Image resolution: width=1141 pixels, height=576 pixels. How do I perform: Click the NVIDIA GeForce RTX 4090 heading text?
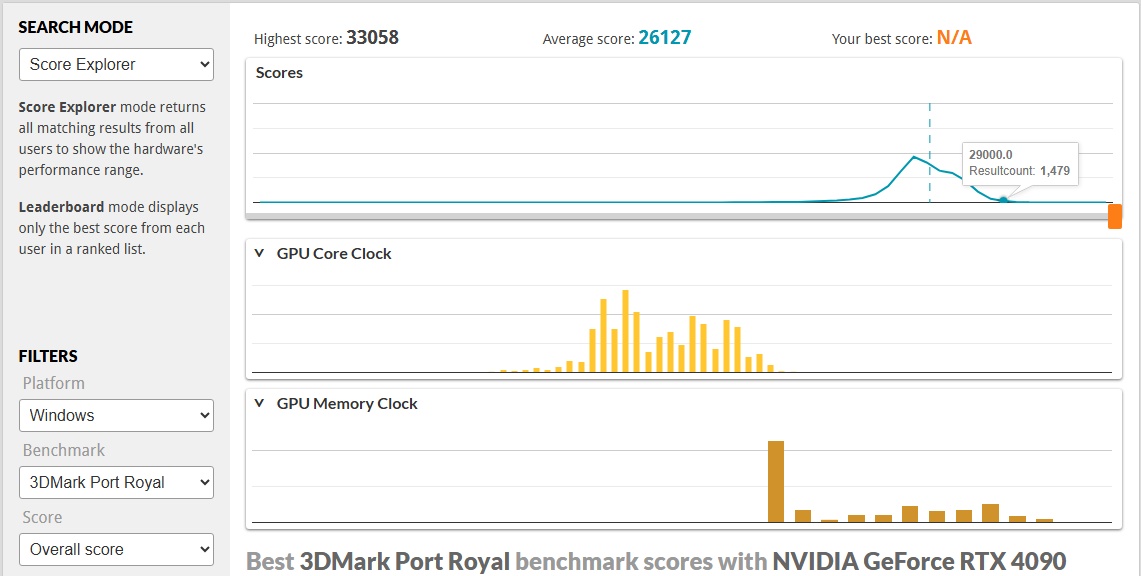919,561
